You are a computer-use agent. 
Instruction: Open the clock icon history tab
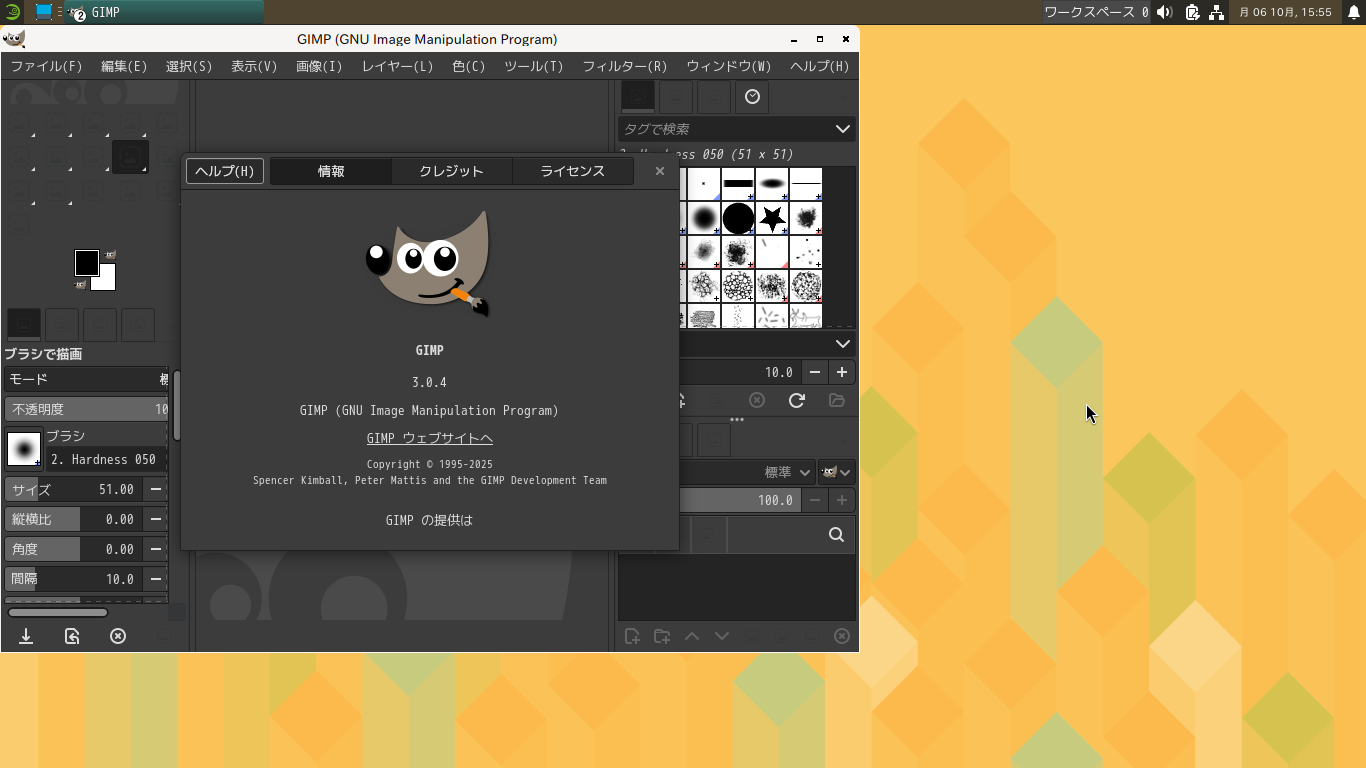752,97
